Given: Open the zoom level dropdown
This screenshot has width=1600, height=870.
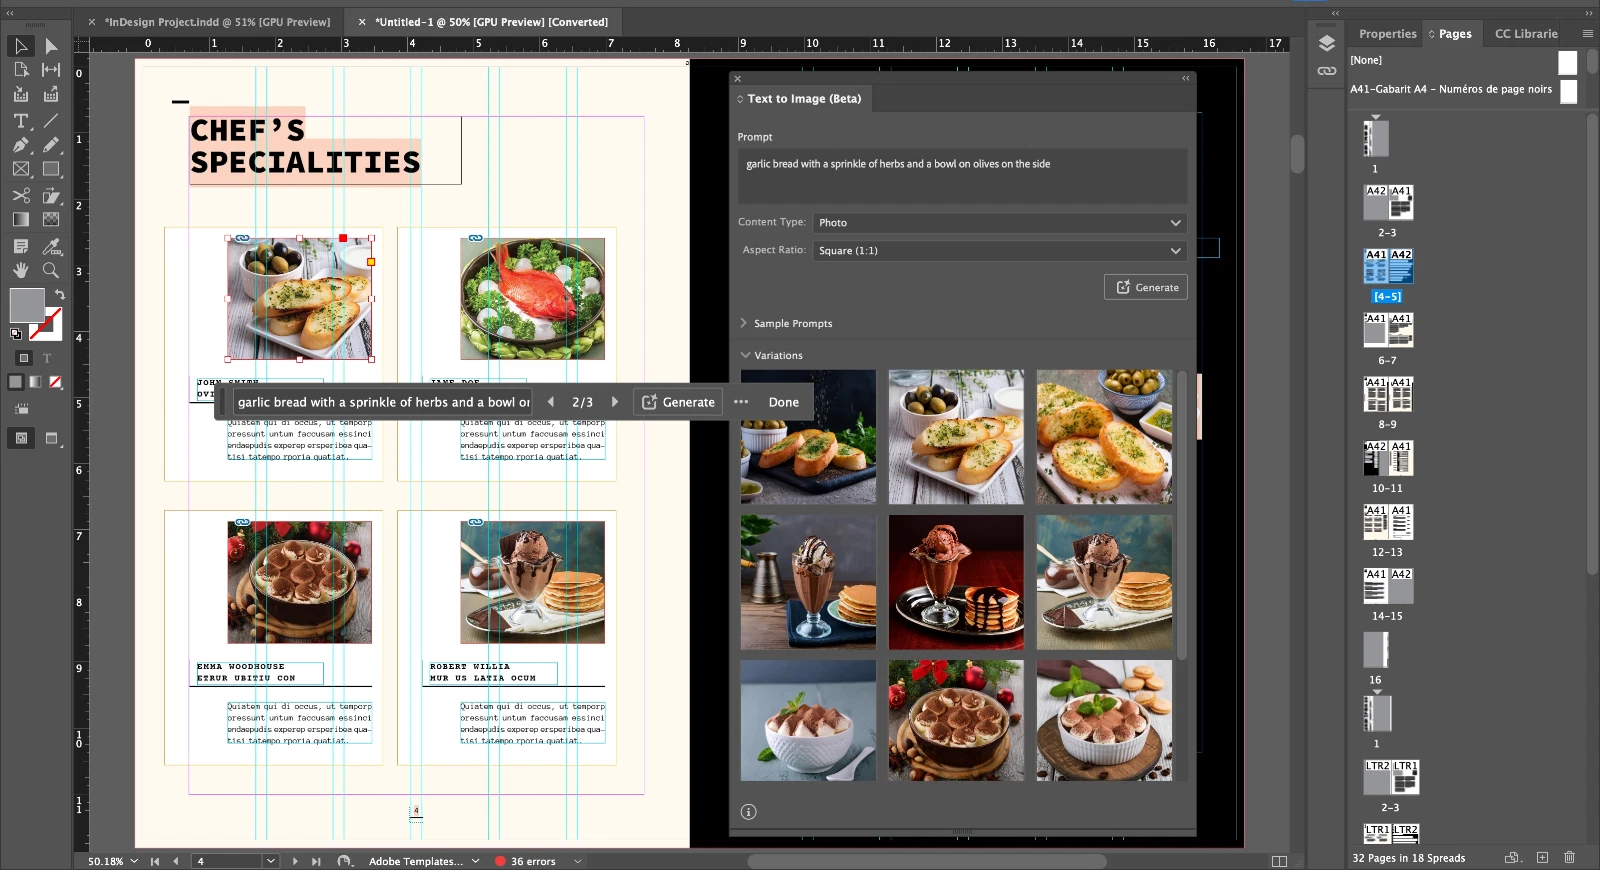Looking at the screenshot, I should click(134, 861).
